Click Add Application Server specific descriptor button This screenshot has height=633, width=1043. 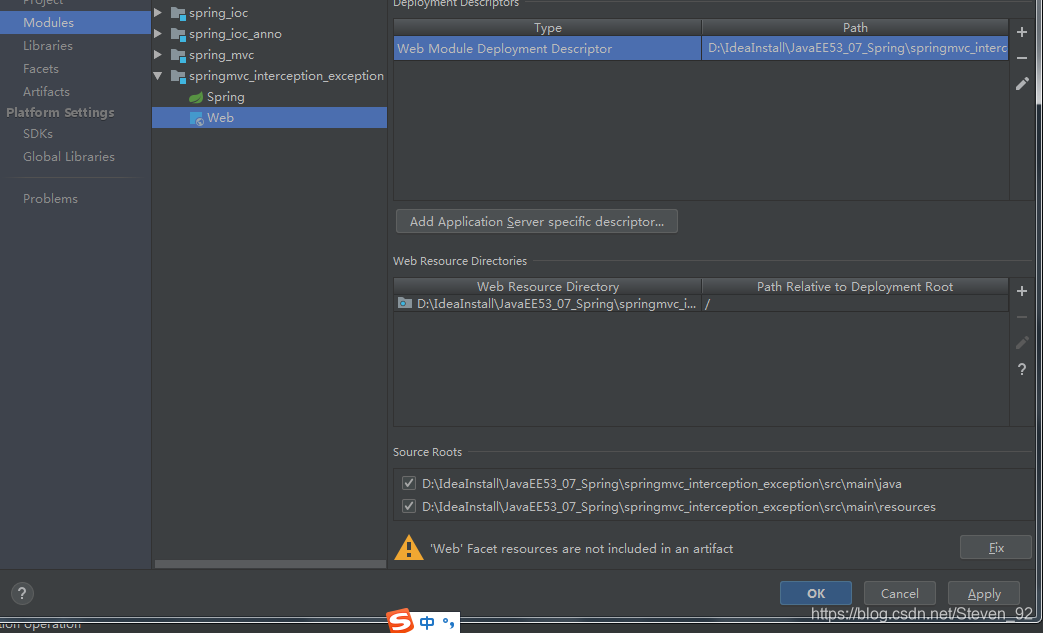(537, 221)
